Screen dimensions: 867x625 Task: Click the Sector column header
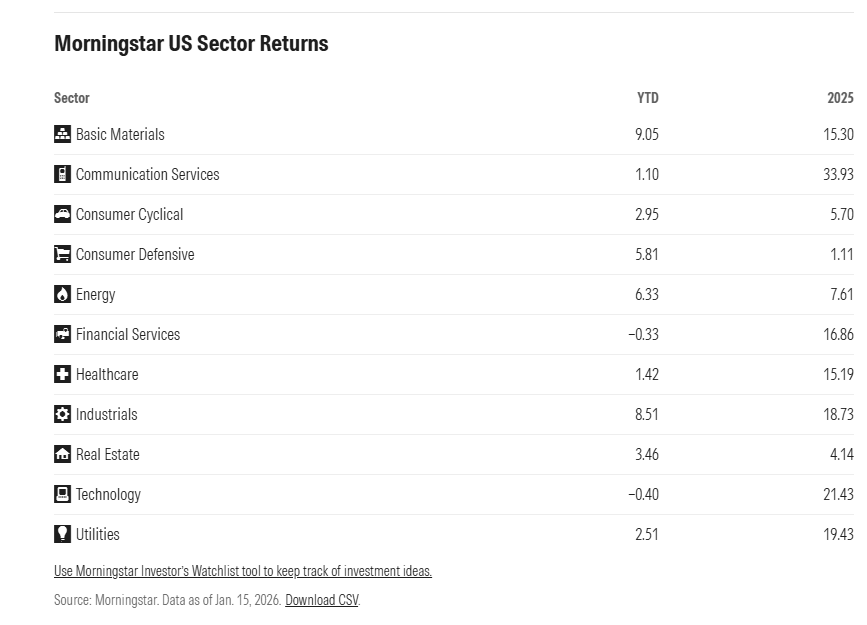(72, 98)
